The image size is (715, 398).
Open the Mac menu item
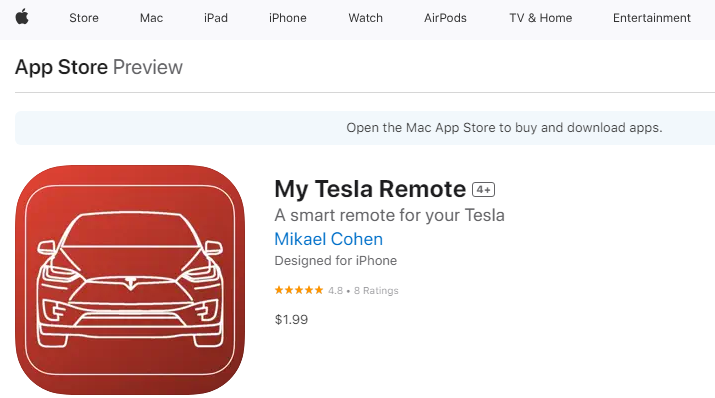(151, 18)
